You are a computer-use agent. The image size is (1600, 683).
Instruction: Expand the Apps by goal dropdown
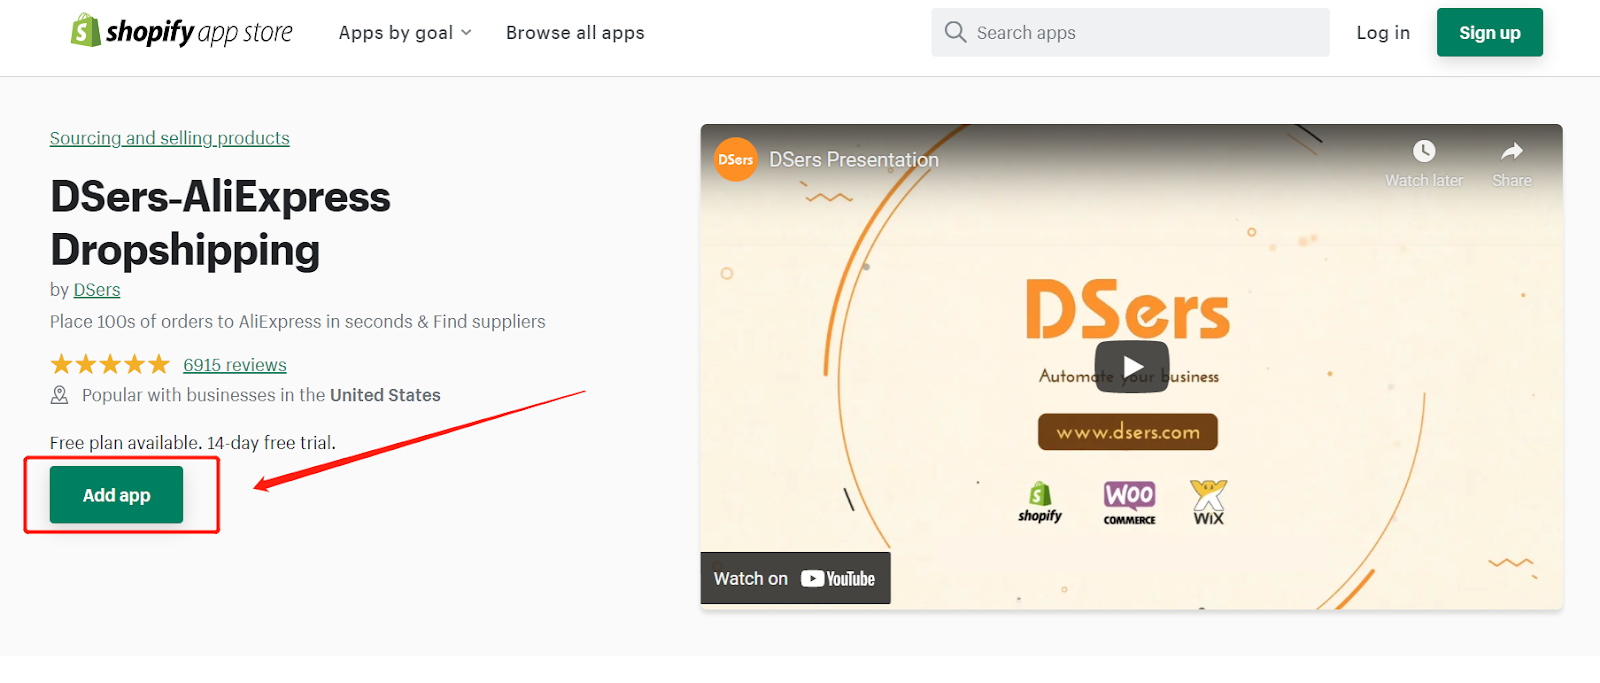coord(405,33)
